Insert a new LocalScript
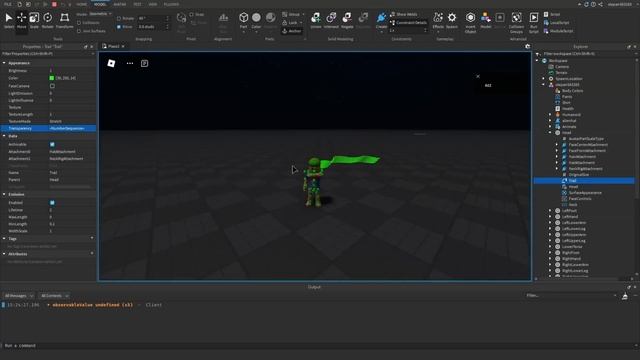 556,22
